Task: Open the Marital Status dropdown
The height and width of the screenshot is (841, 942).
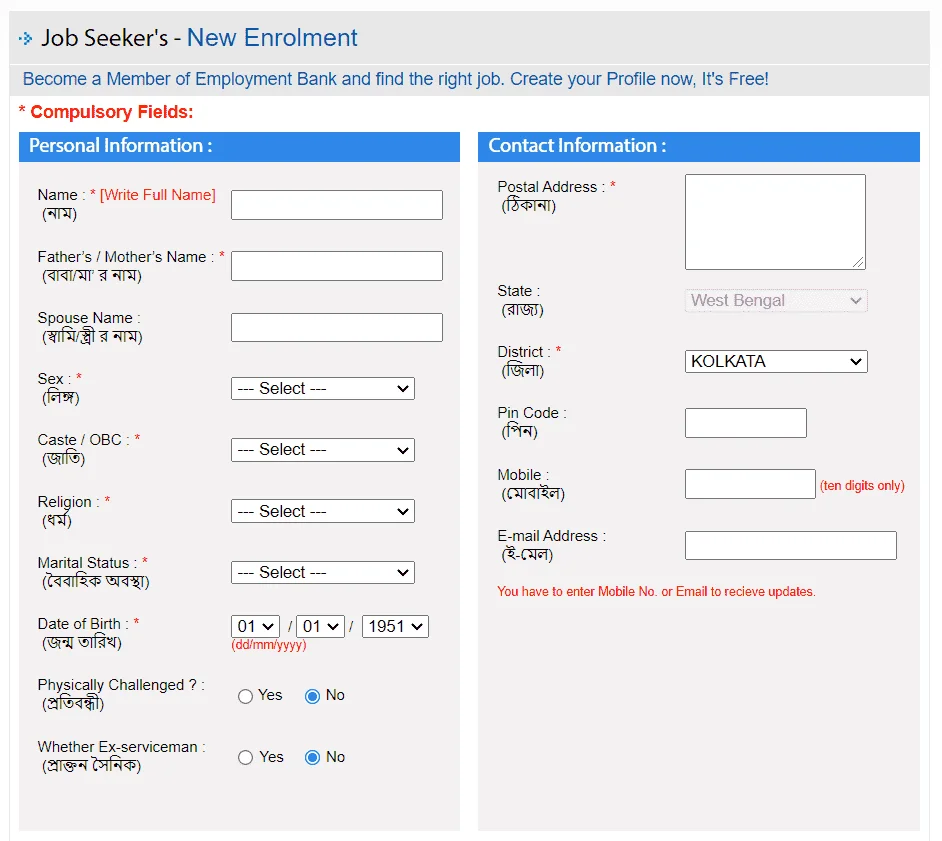Action: click(x=322, y=572)
